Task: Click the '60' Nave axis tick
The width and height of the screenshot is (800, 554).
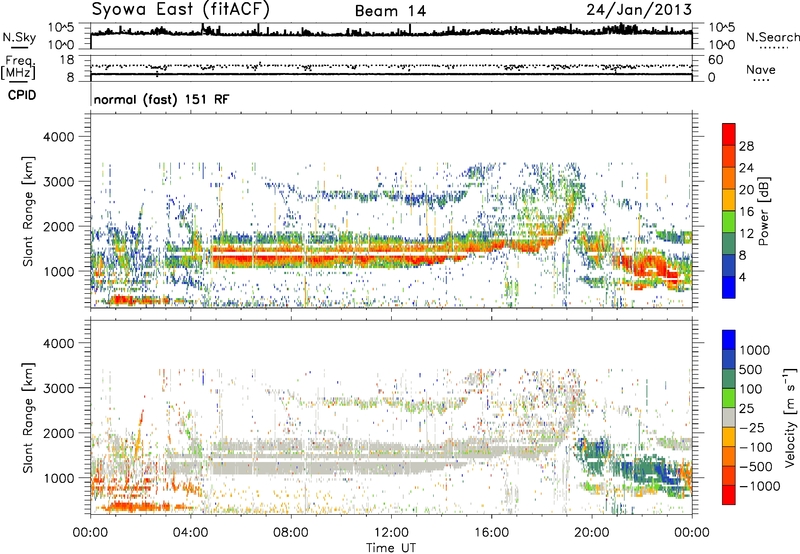Action: (x=715, y=60)
